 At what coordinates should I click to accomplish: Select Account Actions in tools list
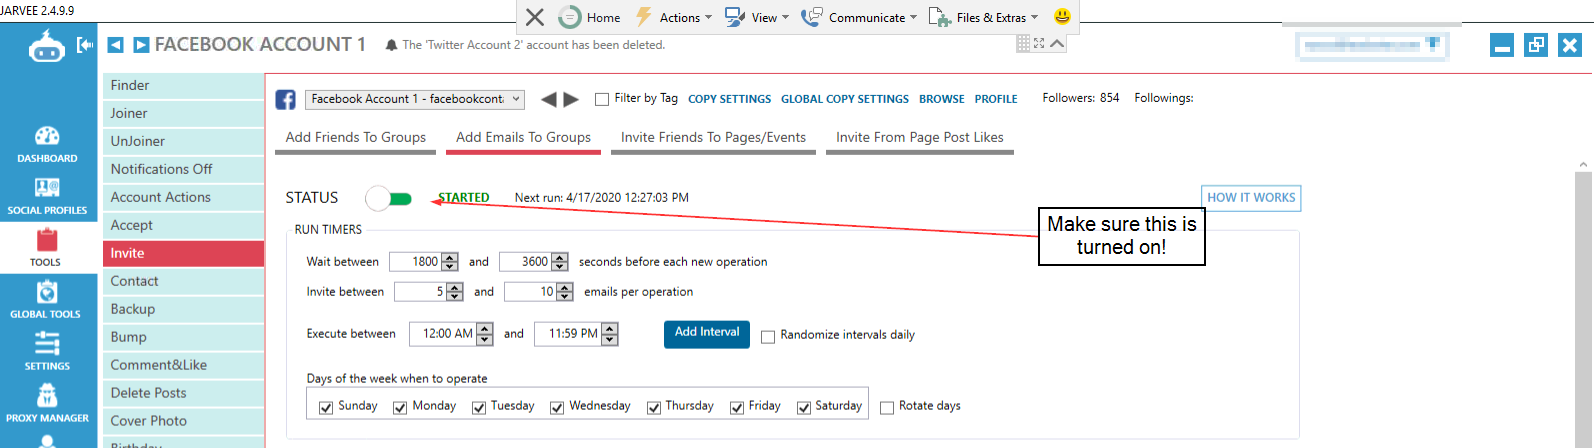(x=183, y=198)
